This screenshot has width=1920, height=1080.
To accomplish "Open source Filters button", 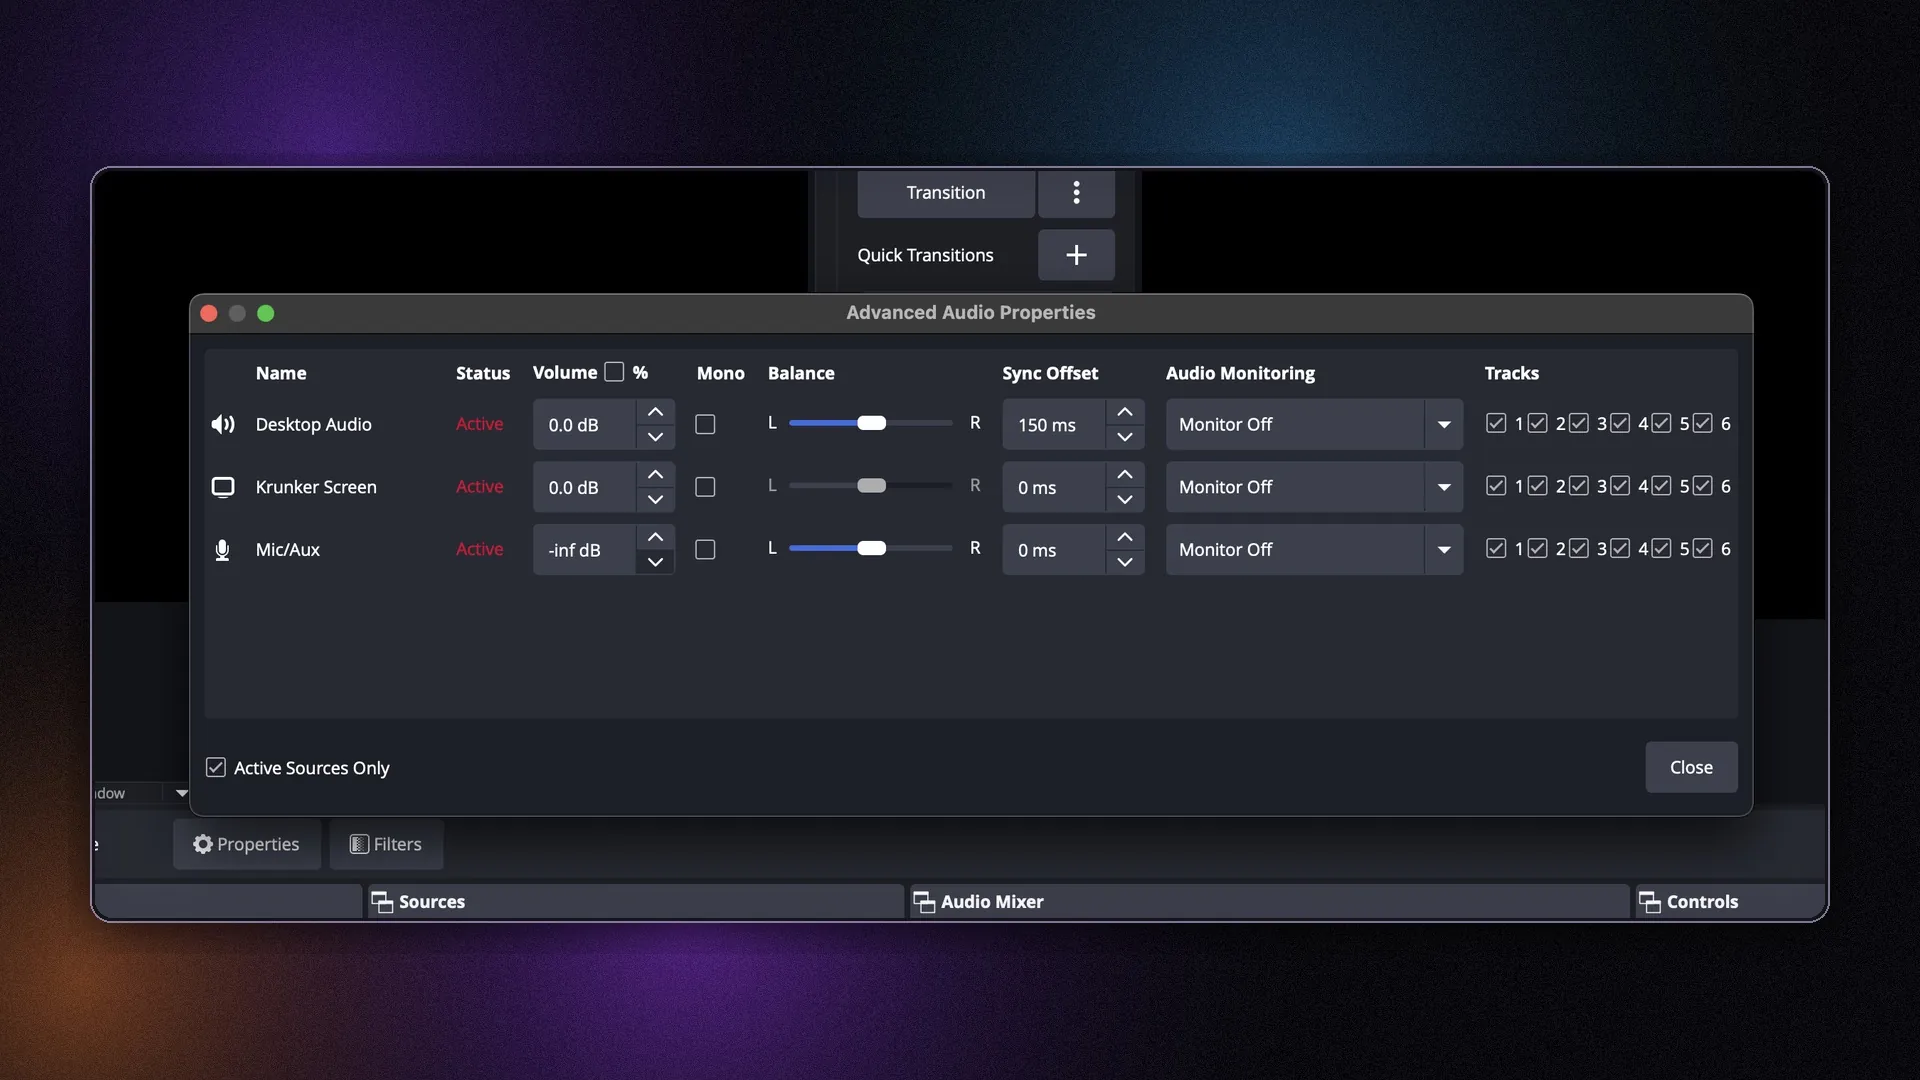I will coord(386,844).
